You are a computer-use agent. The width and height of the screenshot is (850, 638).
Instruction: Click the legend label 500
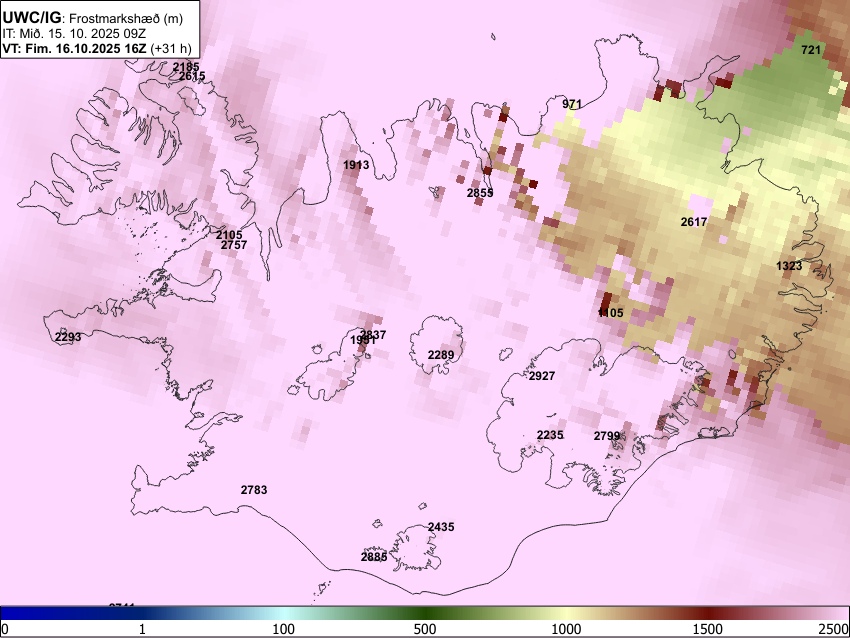click(425, 629)
